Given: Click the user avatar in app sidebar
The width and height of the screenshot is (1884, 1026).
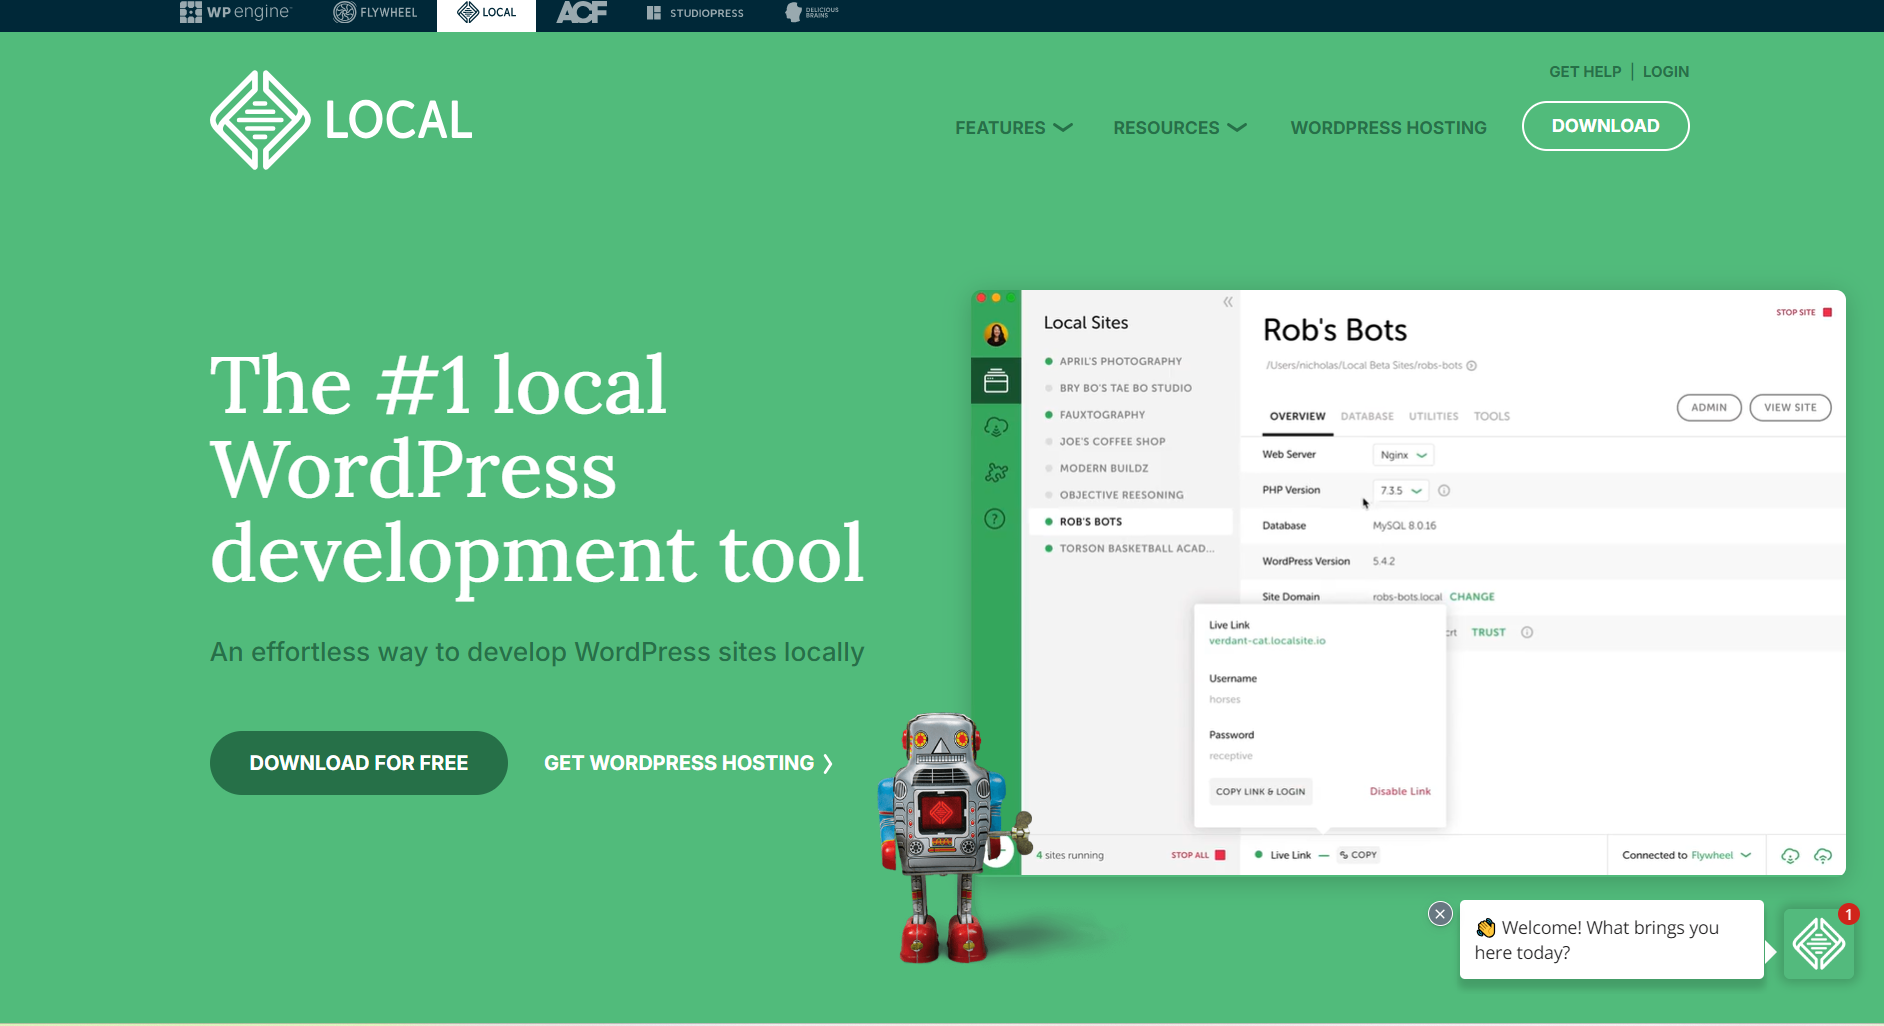Looking at the screenshot, I should pyautogui.click(x=996, y=334).
